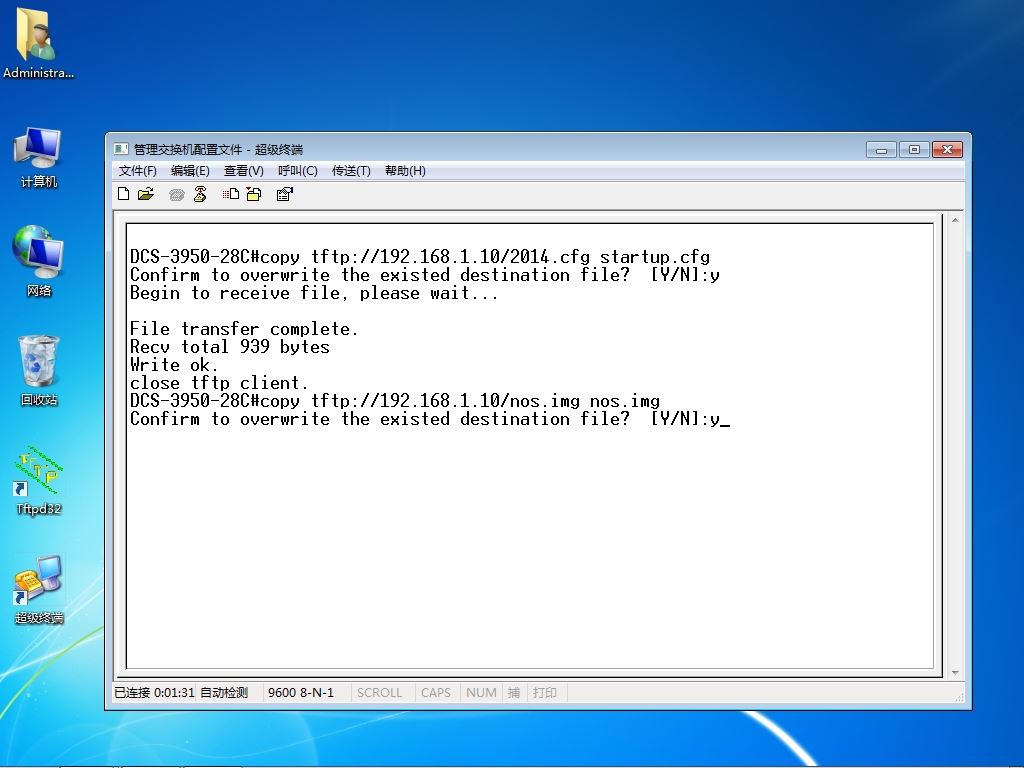The width and height of the screenshot is (1024, 768).
Task: Open the 编辑(E) menu
Action: (x=190, y=171)
